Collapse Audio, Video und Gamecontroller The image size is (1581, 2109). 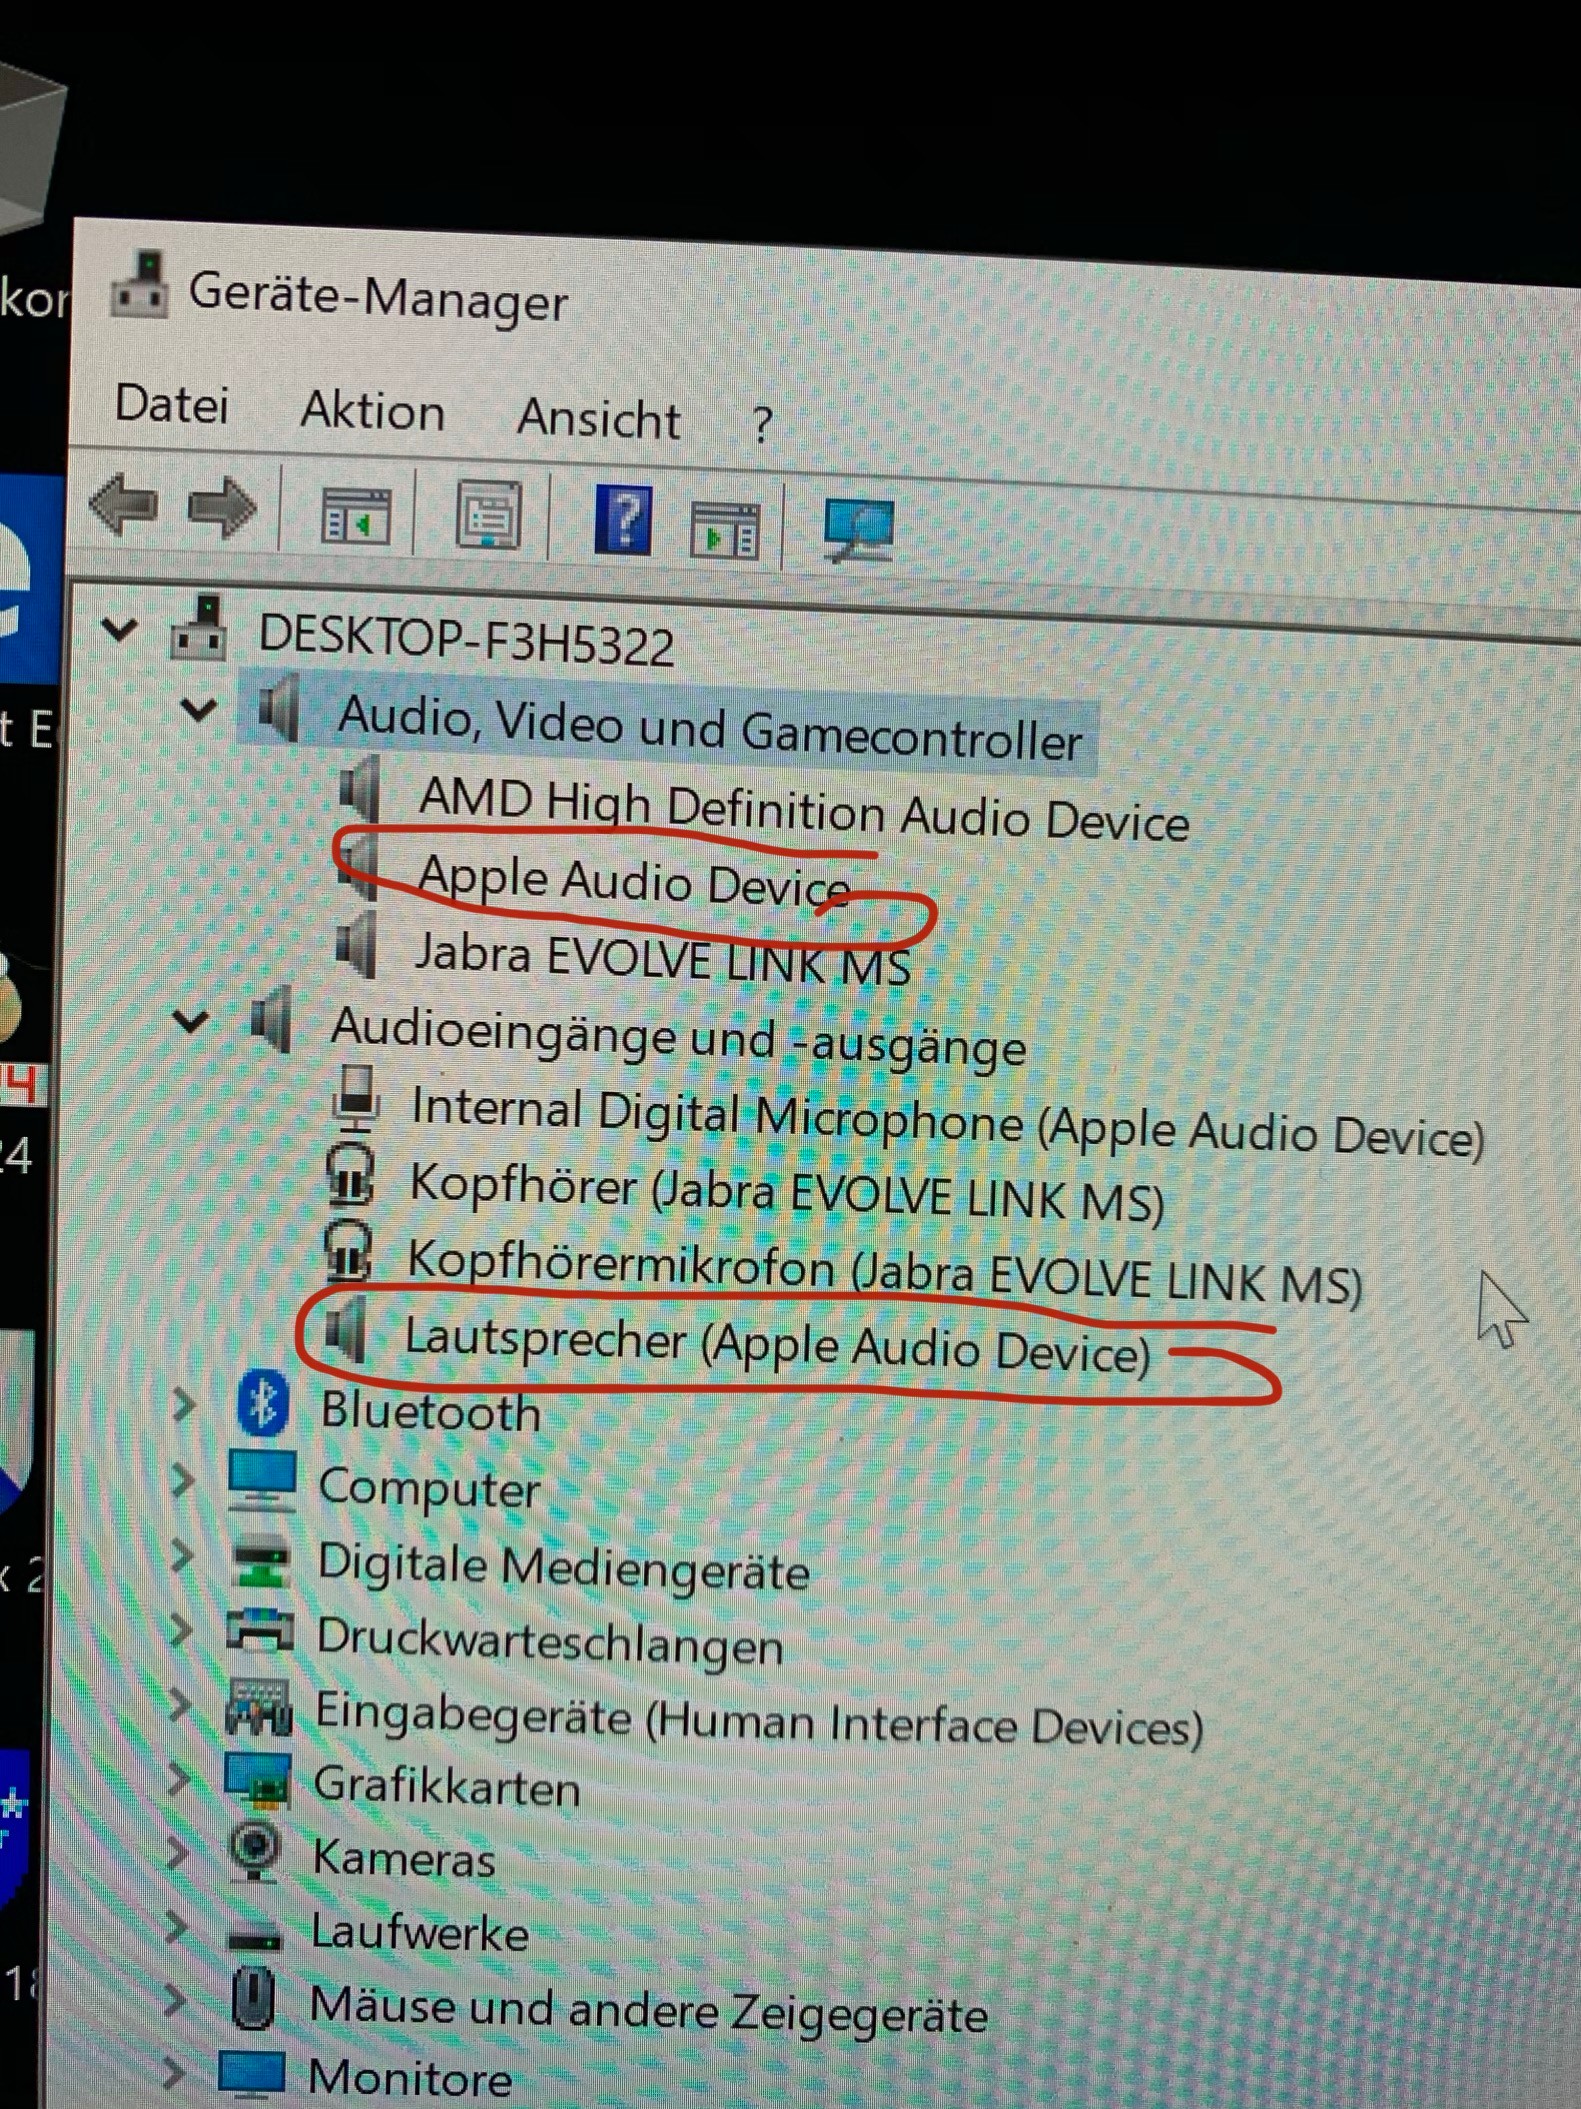[x=198, y=711]
